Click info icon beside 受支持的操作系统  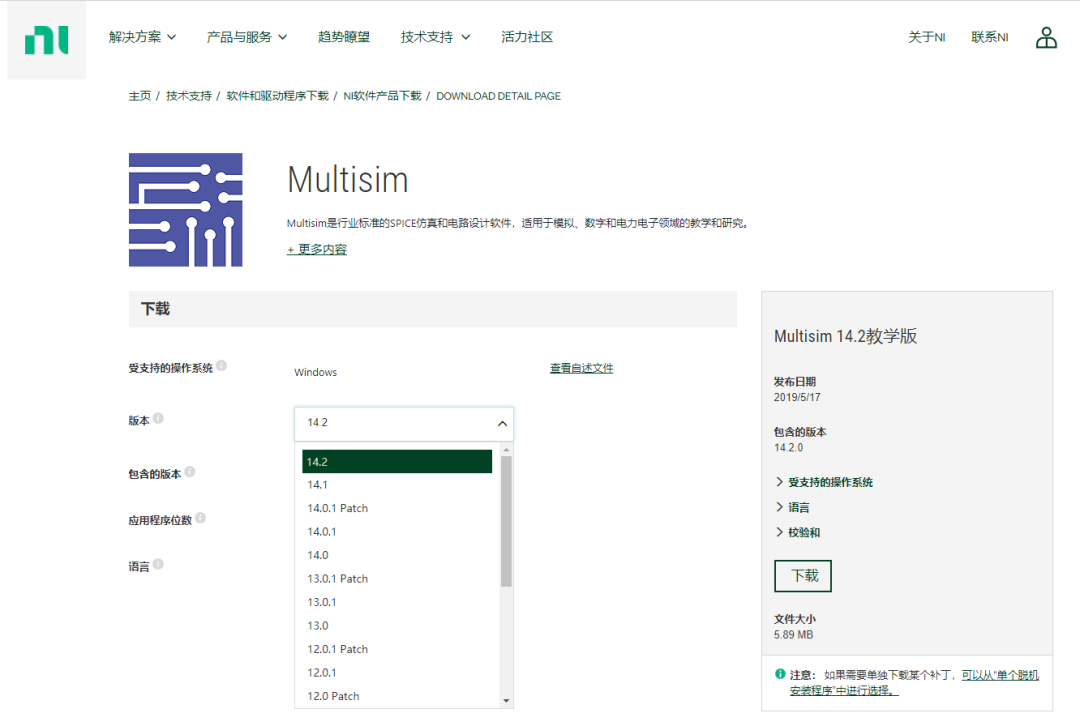click(222, 366)
